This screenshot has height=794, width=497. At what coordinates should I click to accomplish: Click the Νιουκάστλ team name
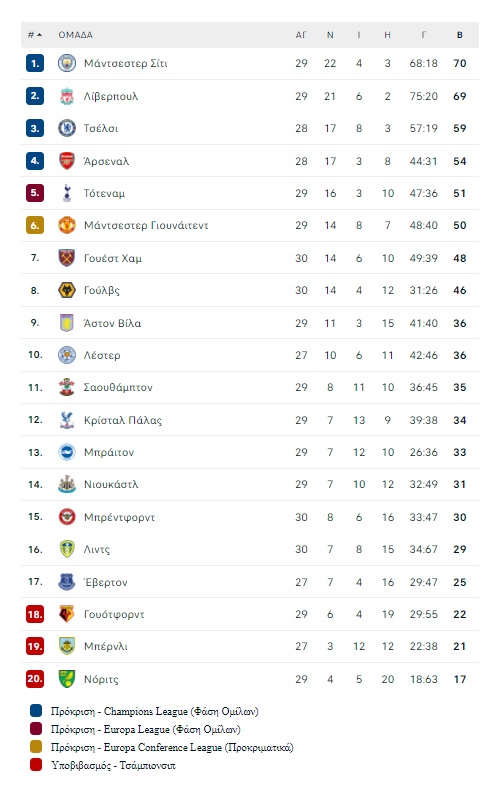(x=111, y=485)
